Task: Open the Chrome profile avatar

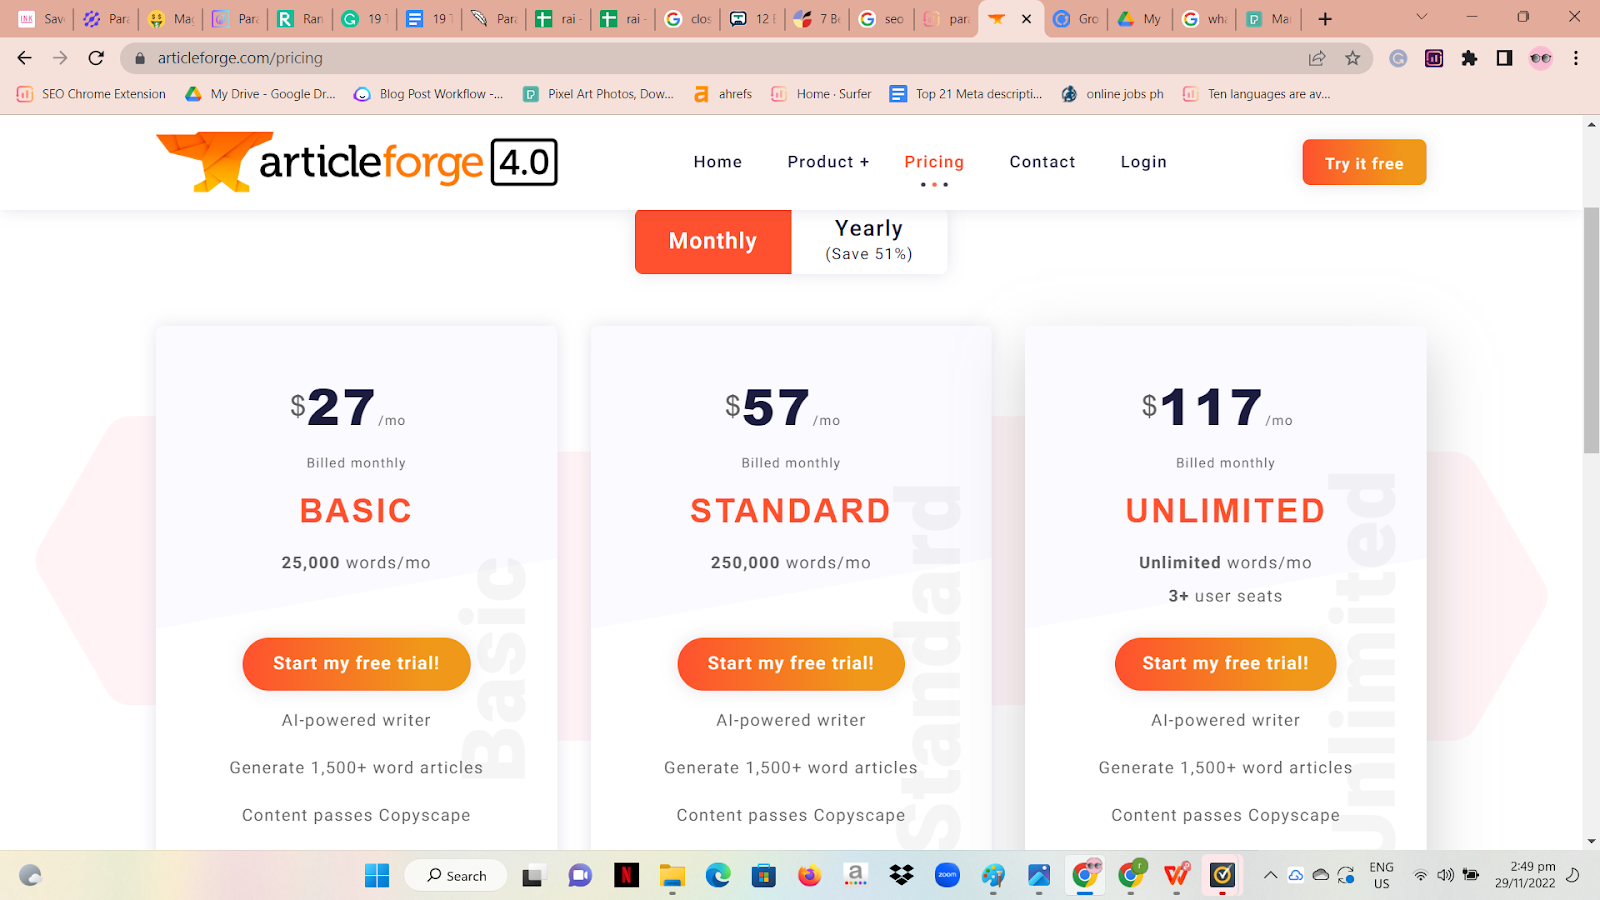Action: point(1540,58)
